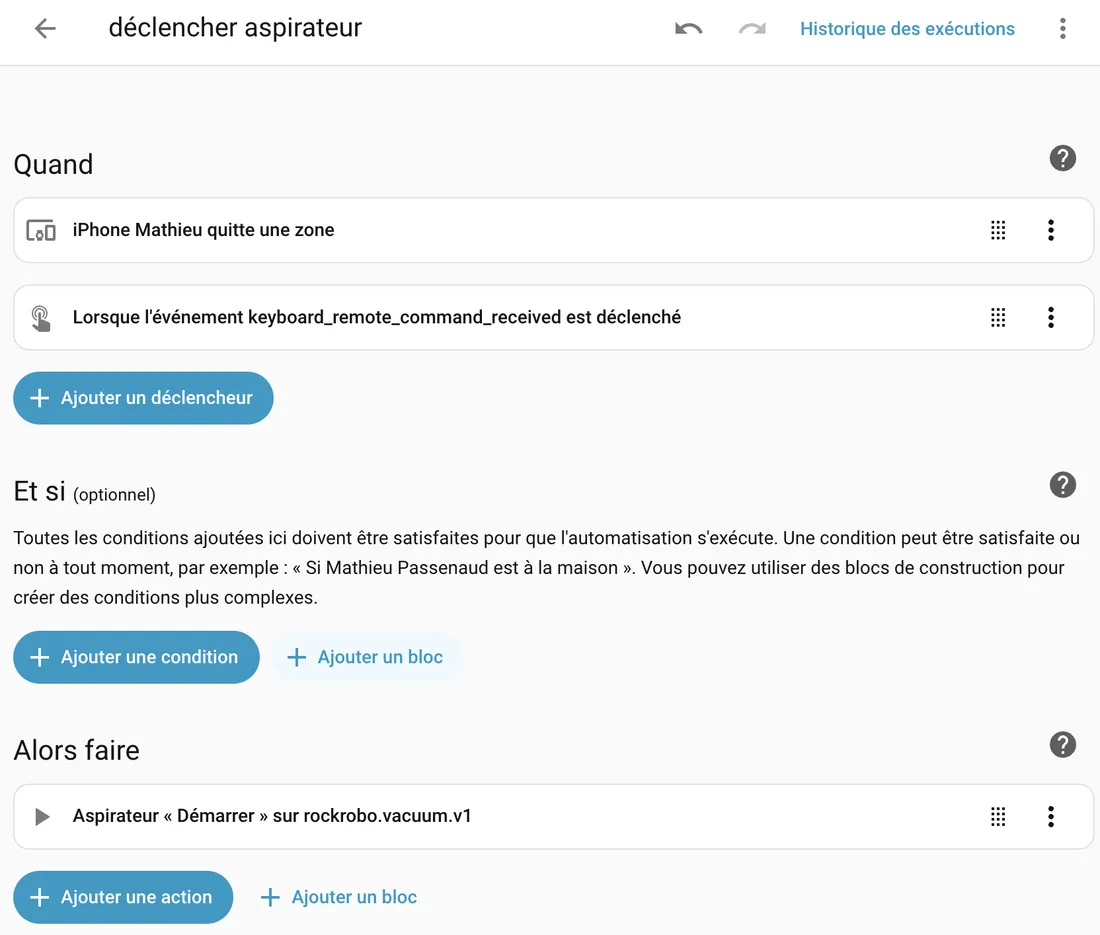1100x935 pixels.
Task: Grab the drag handle of iPhone Mathieu trigger
Action: pyautogui.click(x=998, y=230)
